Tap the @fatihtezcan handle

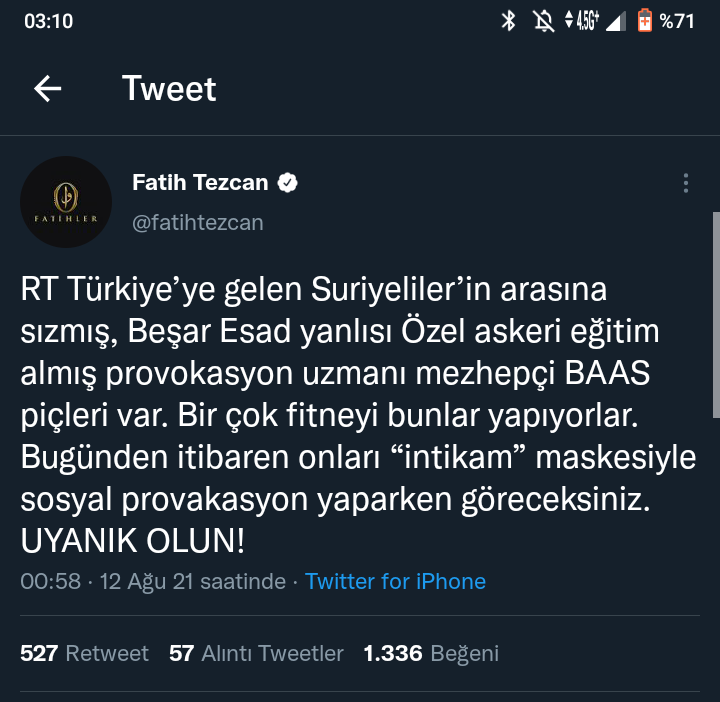point(198,222)
